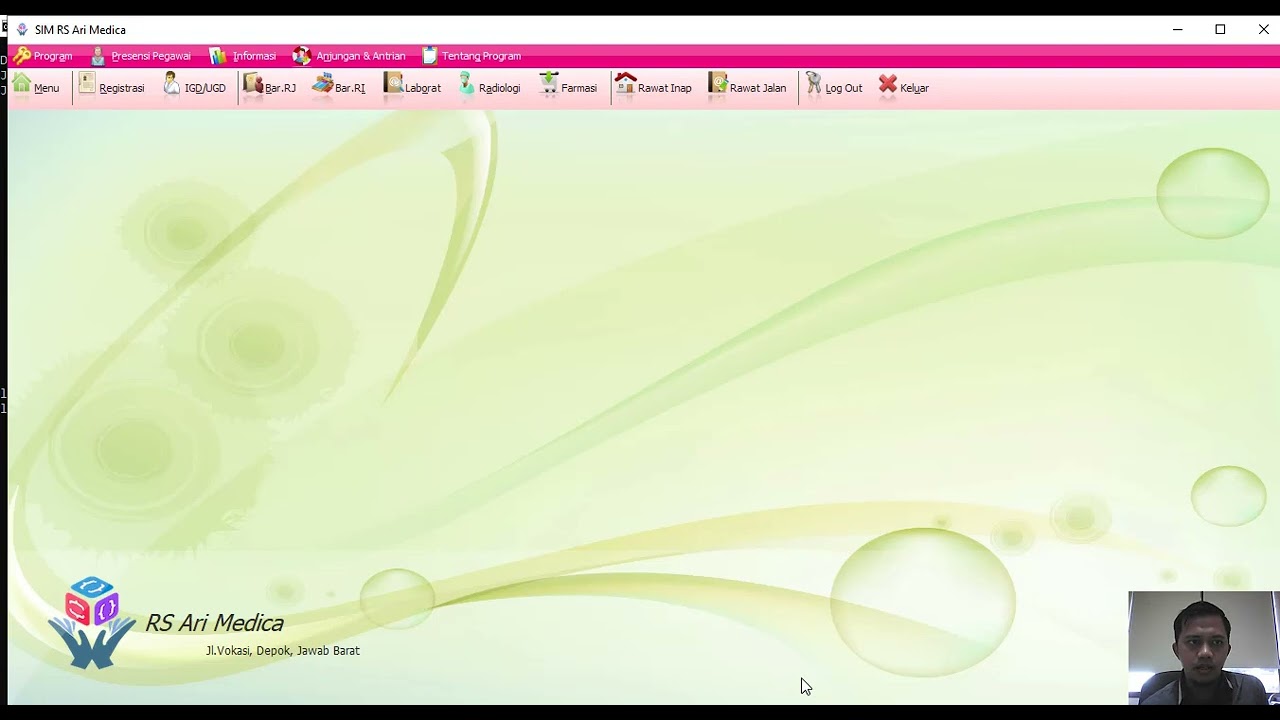This screenshot has width=1280, height=720.
Task: Open the Labrat laboratory module
Action: pyautogui.click(x=412, y=87)
